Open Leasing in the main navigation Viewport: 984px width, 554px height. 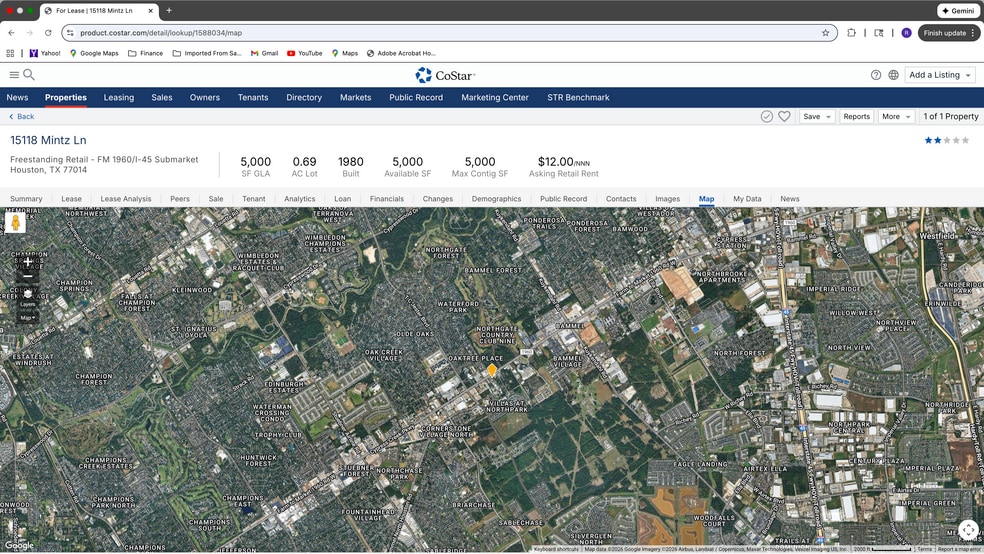tap(118, 98)
